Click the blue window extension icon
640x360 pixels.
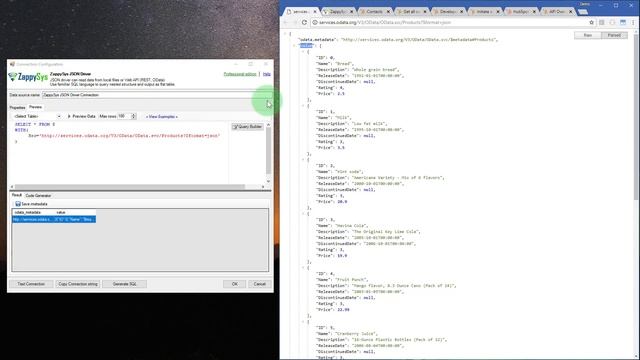click(x=623, y=22)
